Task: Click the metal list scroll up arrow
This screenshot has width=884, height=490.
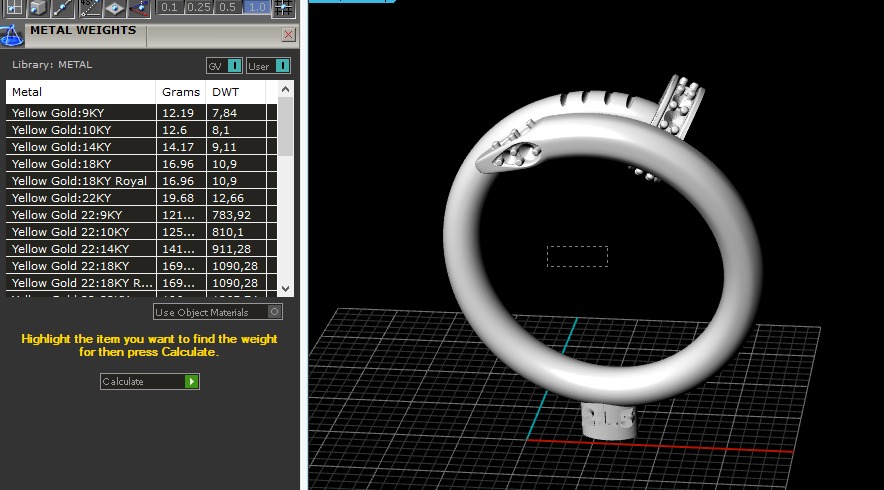Action: click(285, 89)
